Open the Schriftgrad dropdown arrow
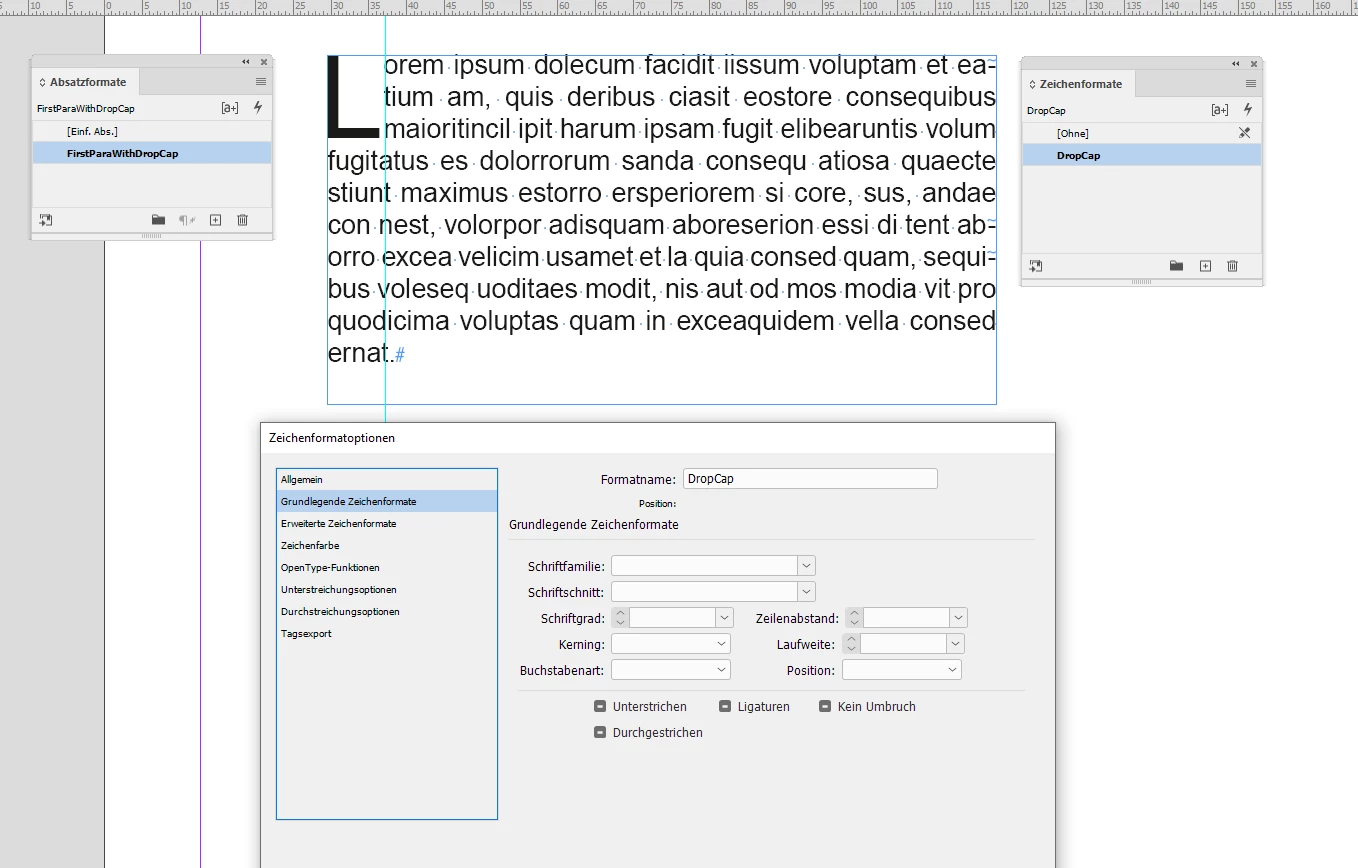Viewport: 1358px width, 868px height. tap(725, 618)
